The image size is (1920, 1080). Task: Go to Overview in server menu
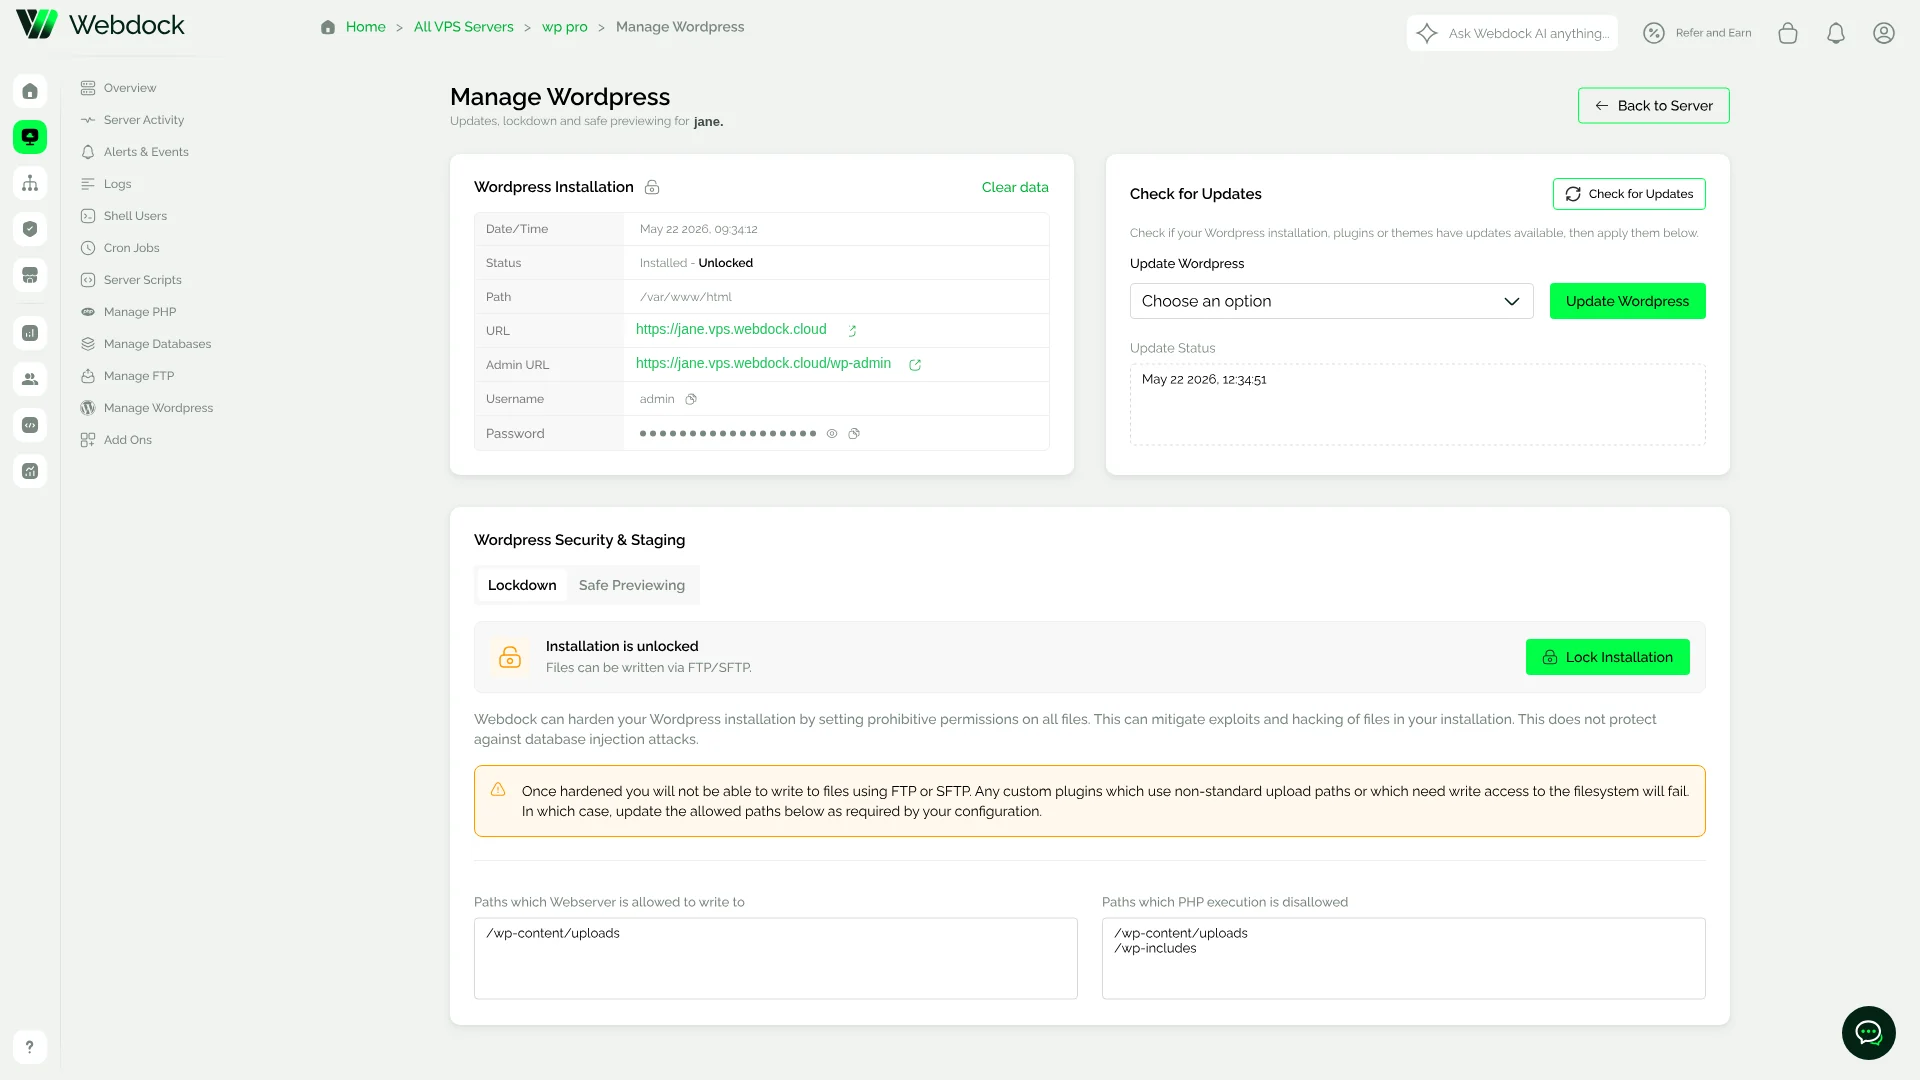(130, 88)
